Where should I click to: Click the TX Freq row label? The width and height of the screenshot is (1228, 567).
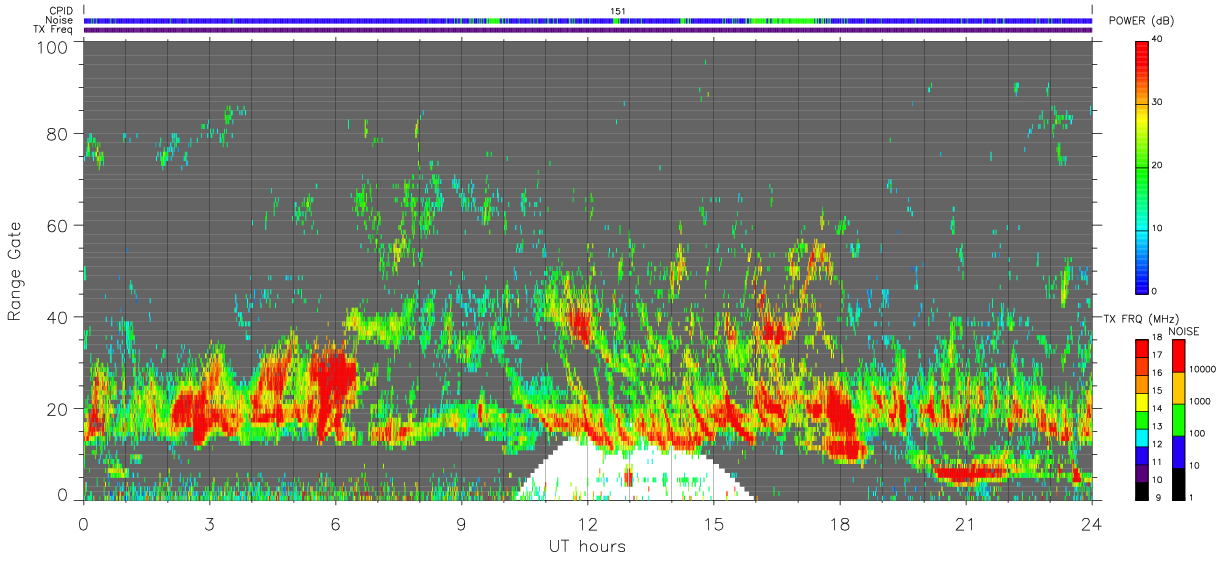(x=53, y=30)
